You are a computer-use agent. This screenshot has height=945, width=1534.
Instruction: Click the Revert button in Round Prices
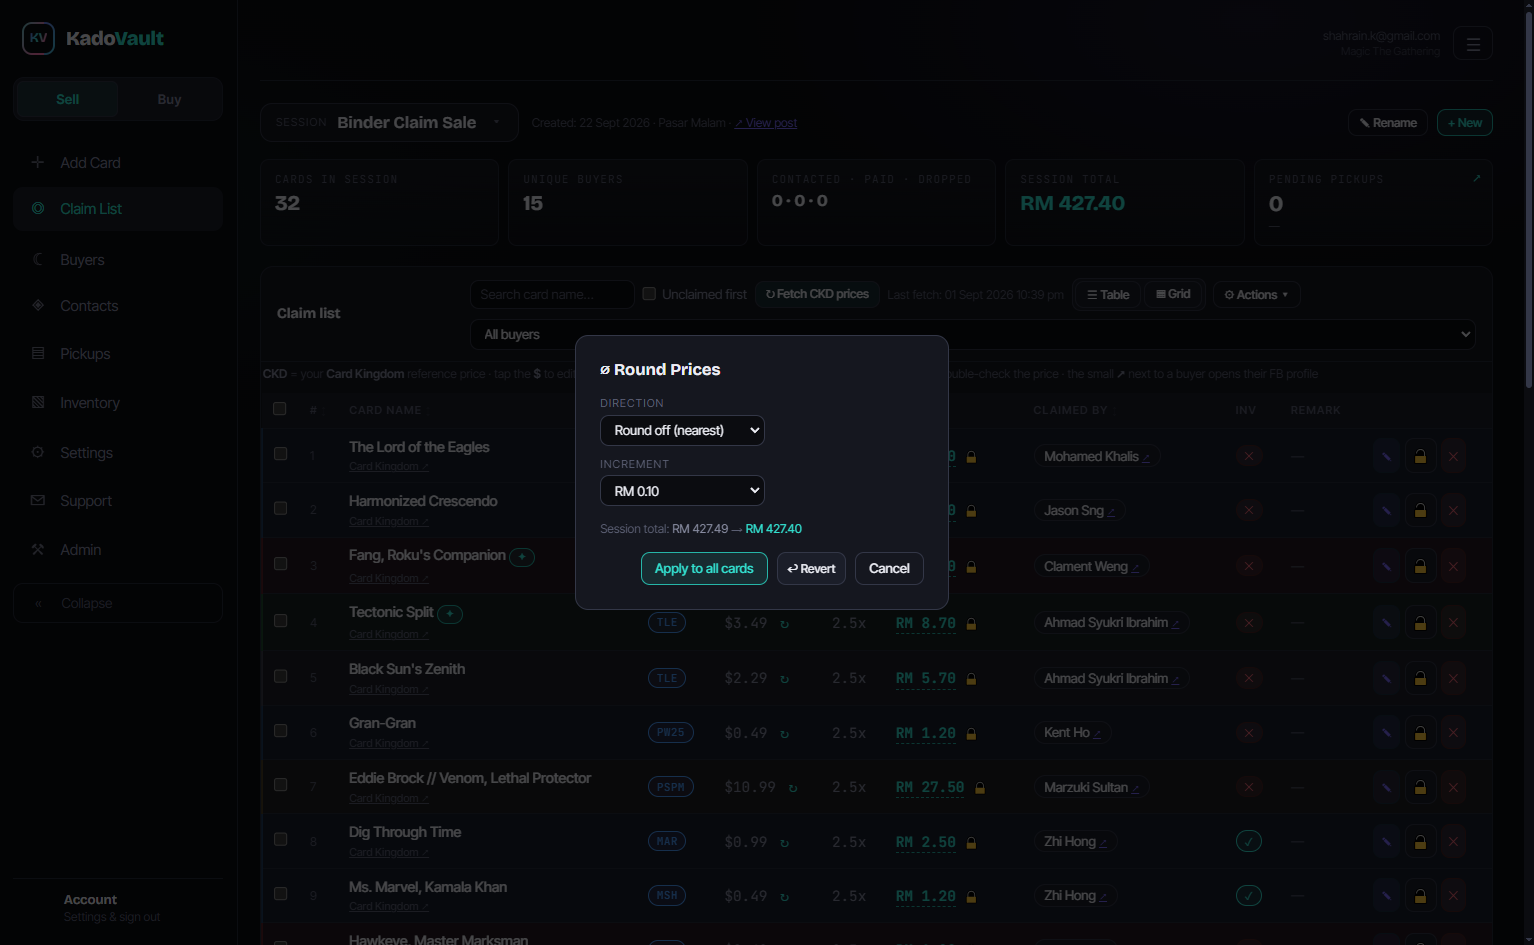coord(811,568)
